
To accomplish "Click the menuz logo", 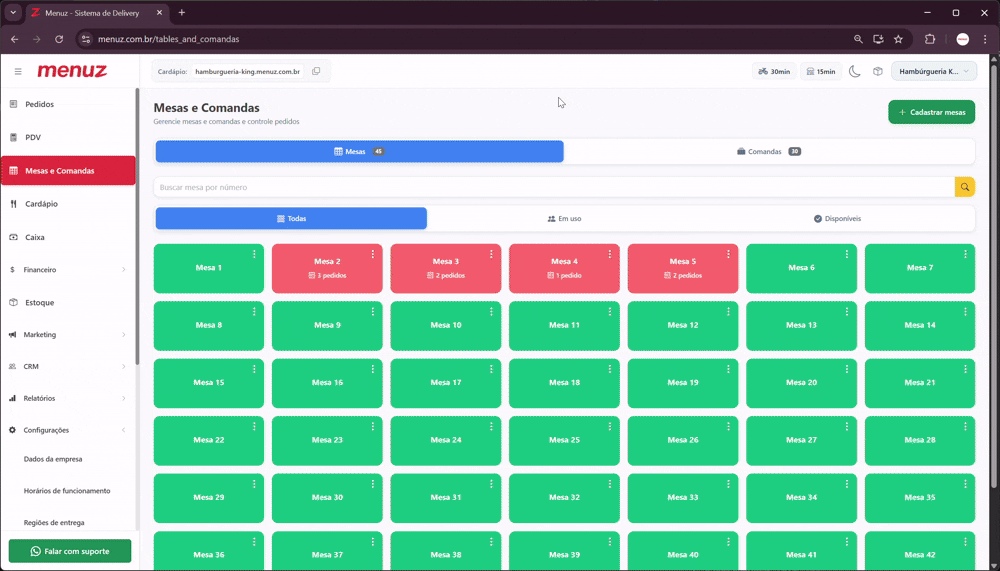I will coord(72,71).
